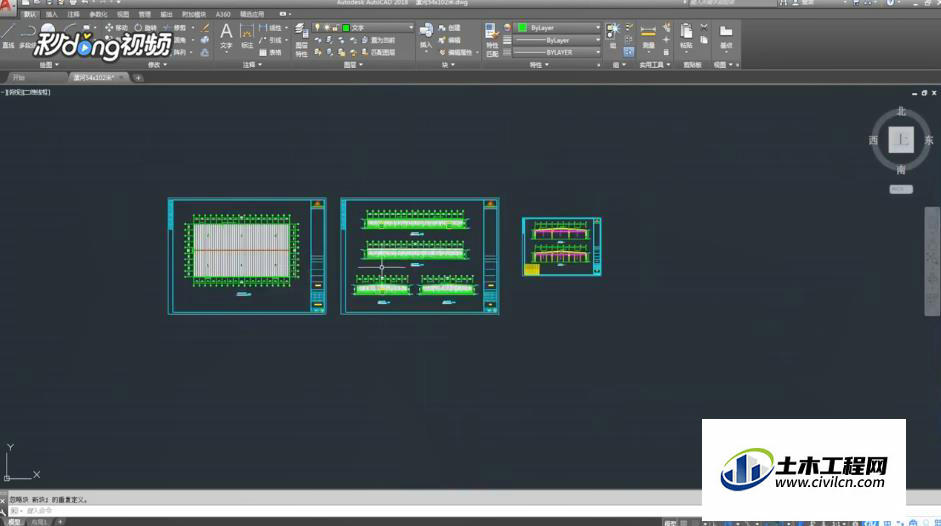Click Create (创建) block button
The height and width of the screenshot is (526, 941).
449,28
